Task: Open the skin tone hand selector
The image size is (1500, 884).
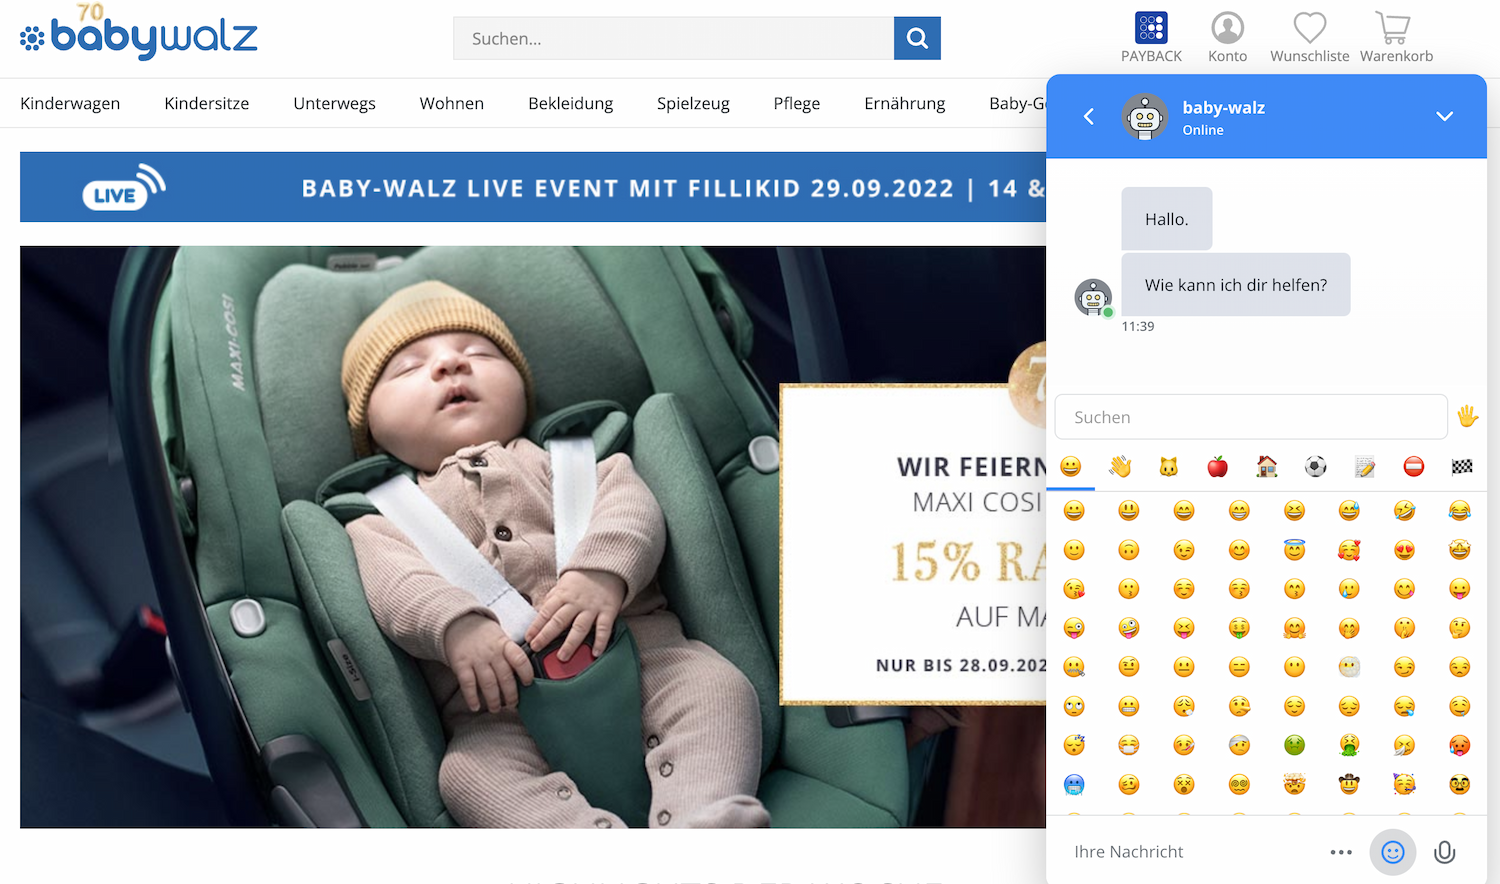Action: tap(1467, 416)
